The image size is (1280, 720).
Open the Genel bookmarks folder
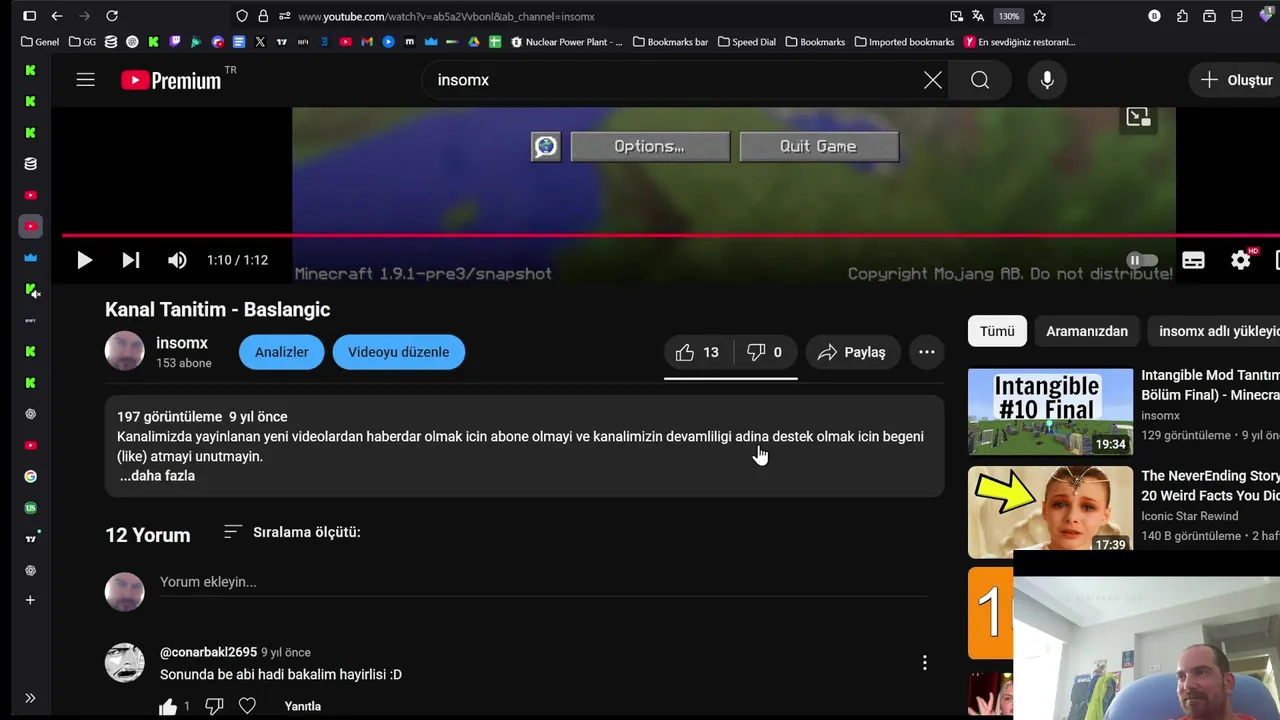pyautogui.click(x=40, y=42)
